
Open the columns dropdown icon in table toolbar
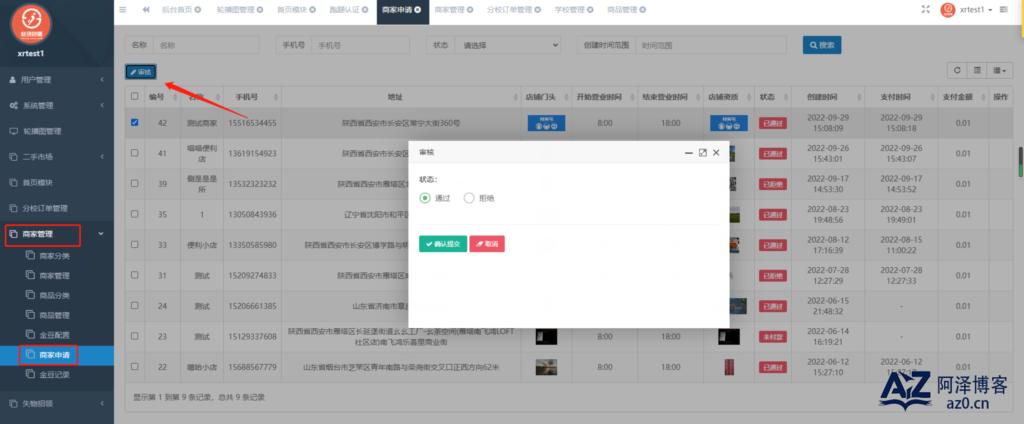coord(999,70)
